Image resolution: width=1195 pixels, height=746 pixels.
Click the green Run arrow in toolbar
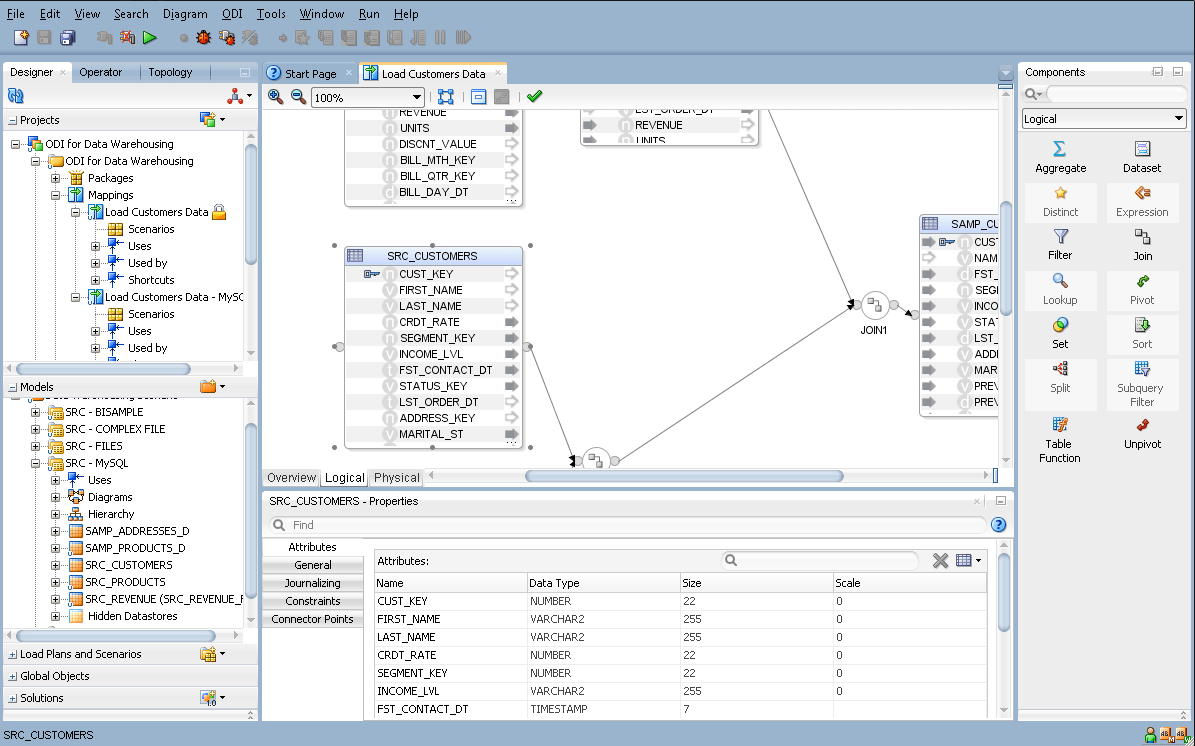click(x=150, y=35)
